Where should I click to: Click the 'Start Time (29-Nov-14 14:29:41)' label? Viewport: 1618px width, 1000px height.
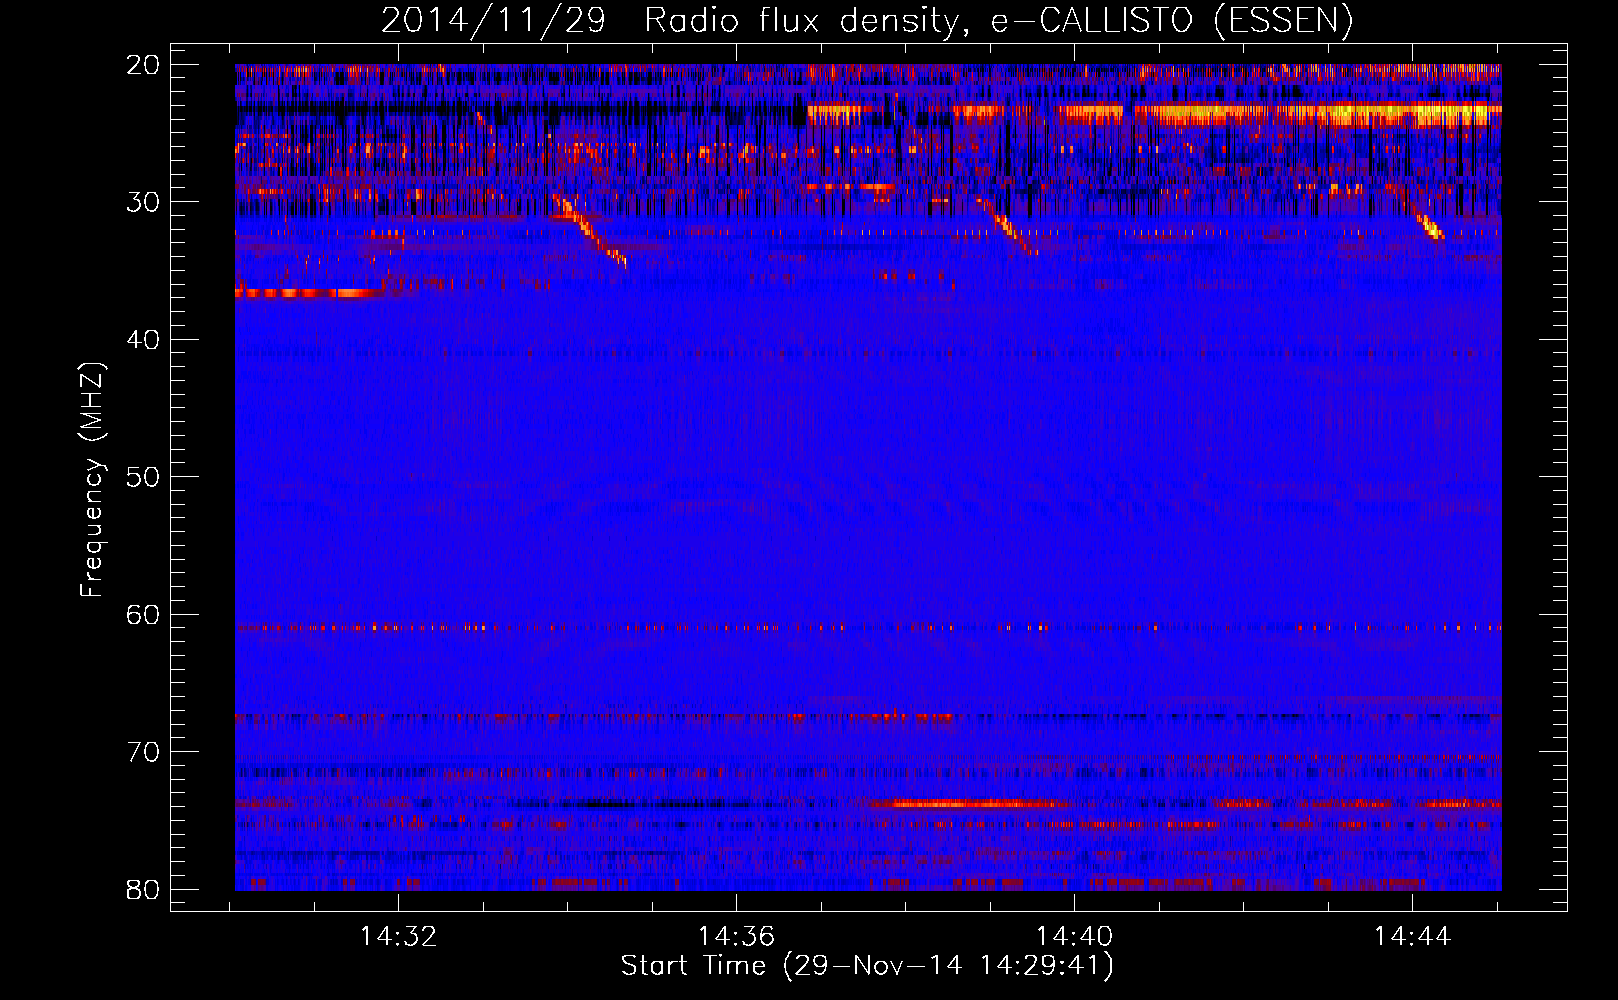pyautogui.click(x=867, y=966)
